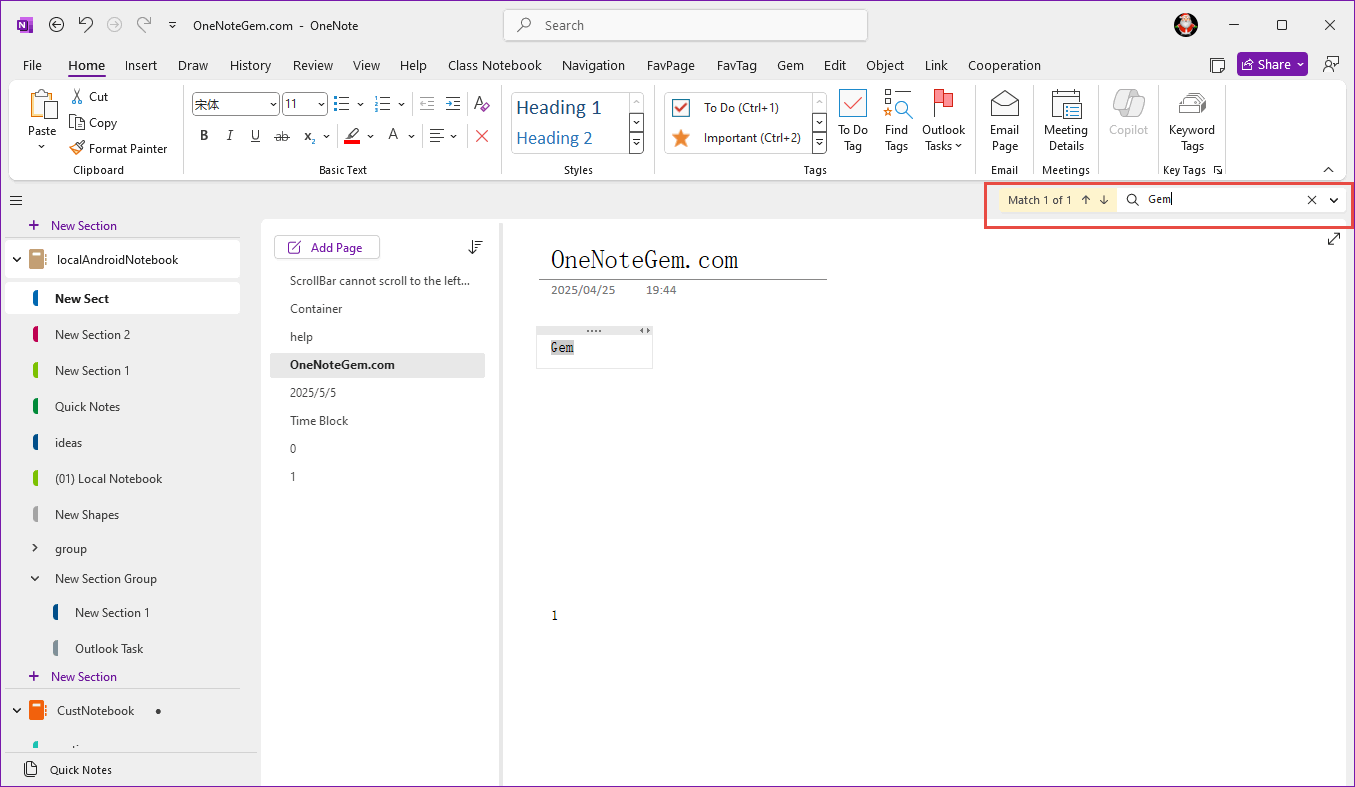This screenshot has height=787, width=1355.
Task: Clear the Gem search box
Action: (x=1312, y=200)
